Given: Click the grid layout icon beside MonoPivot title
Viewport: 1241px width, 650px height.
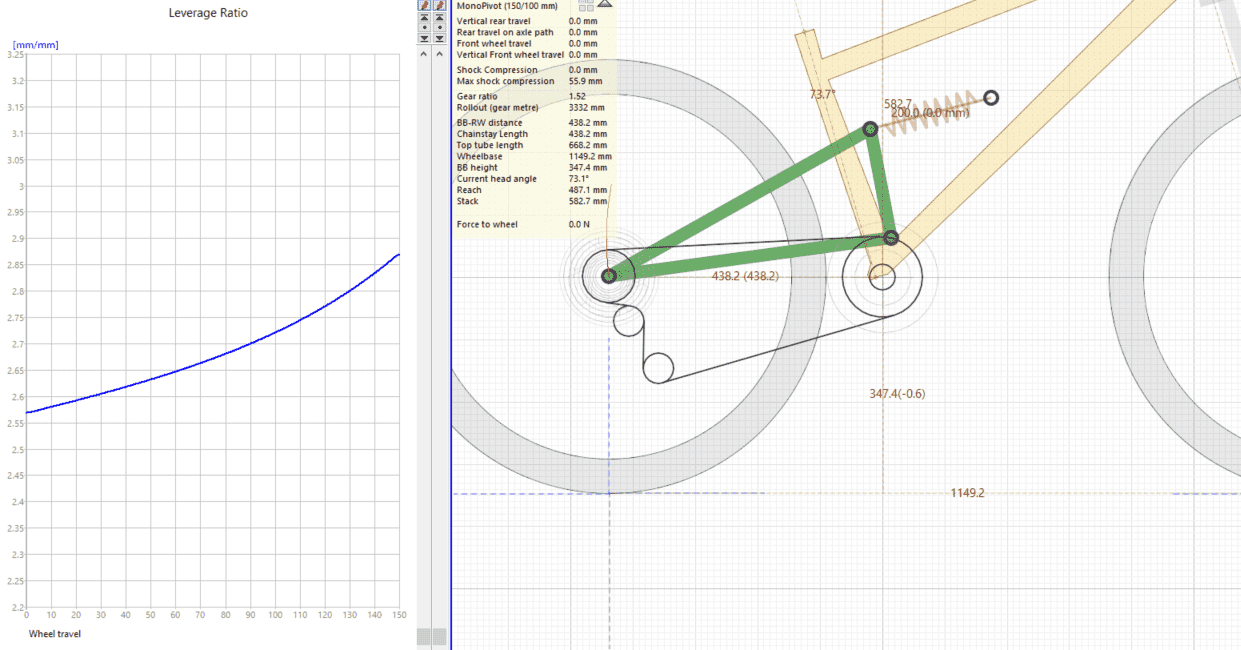Looking at the screenshot, I should pyautogui.click(x=586, y=5).
